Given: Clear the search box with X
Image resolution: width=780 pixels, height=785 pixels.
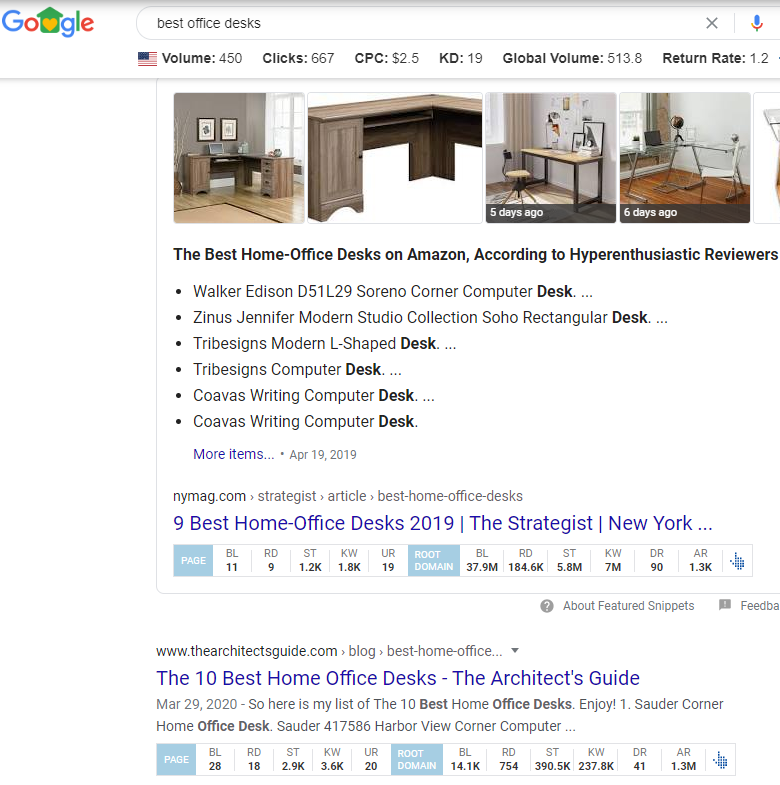Looking at the screenshot, I should pyautogui.click(x=711, y=23).
